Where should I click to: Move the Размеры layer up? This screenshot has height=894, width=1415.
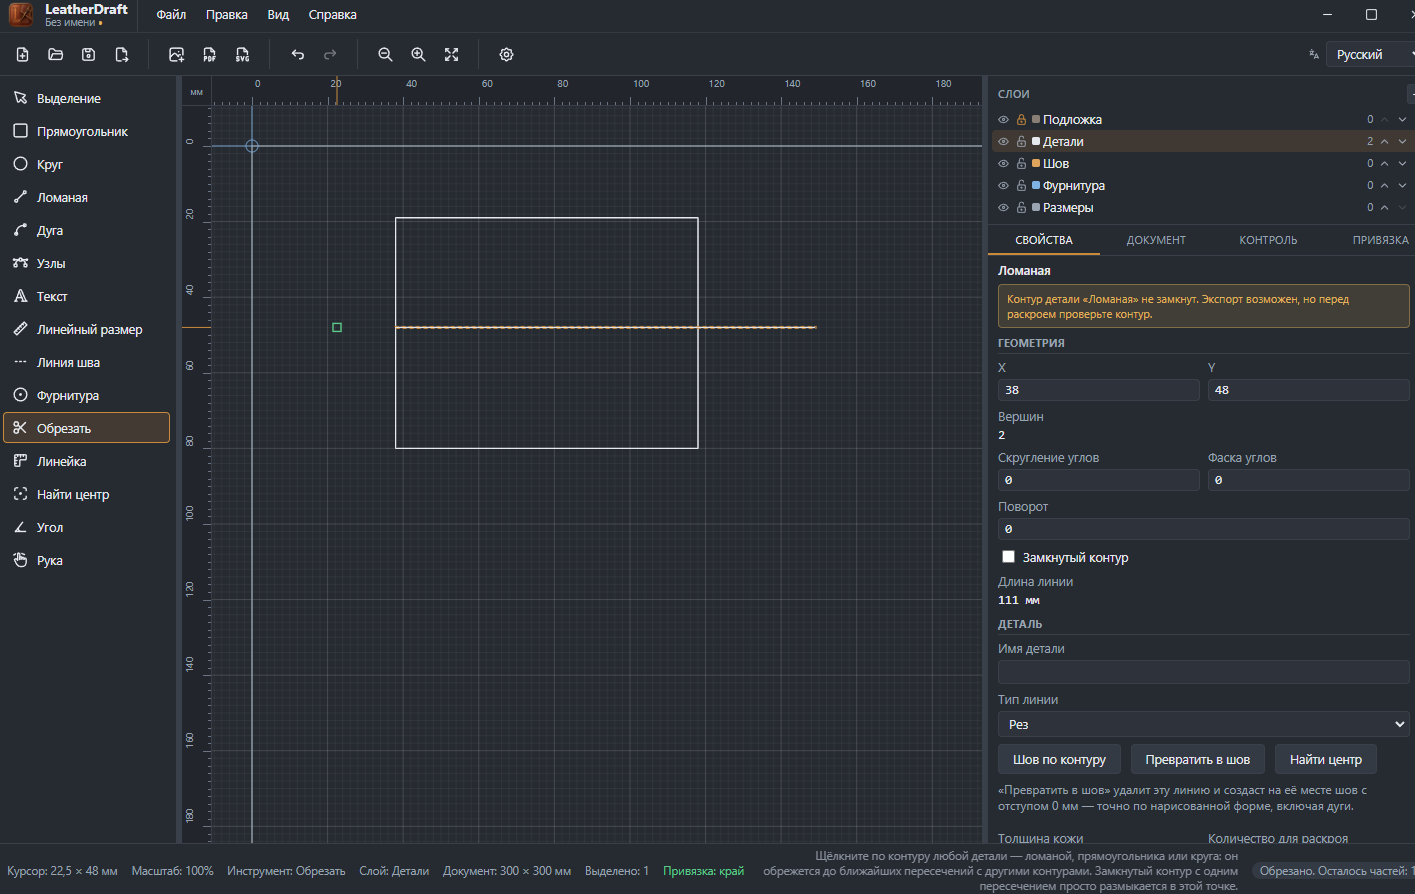coord(1385,208)
